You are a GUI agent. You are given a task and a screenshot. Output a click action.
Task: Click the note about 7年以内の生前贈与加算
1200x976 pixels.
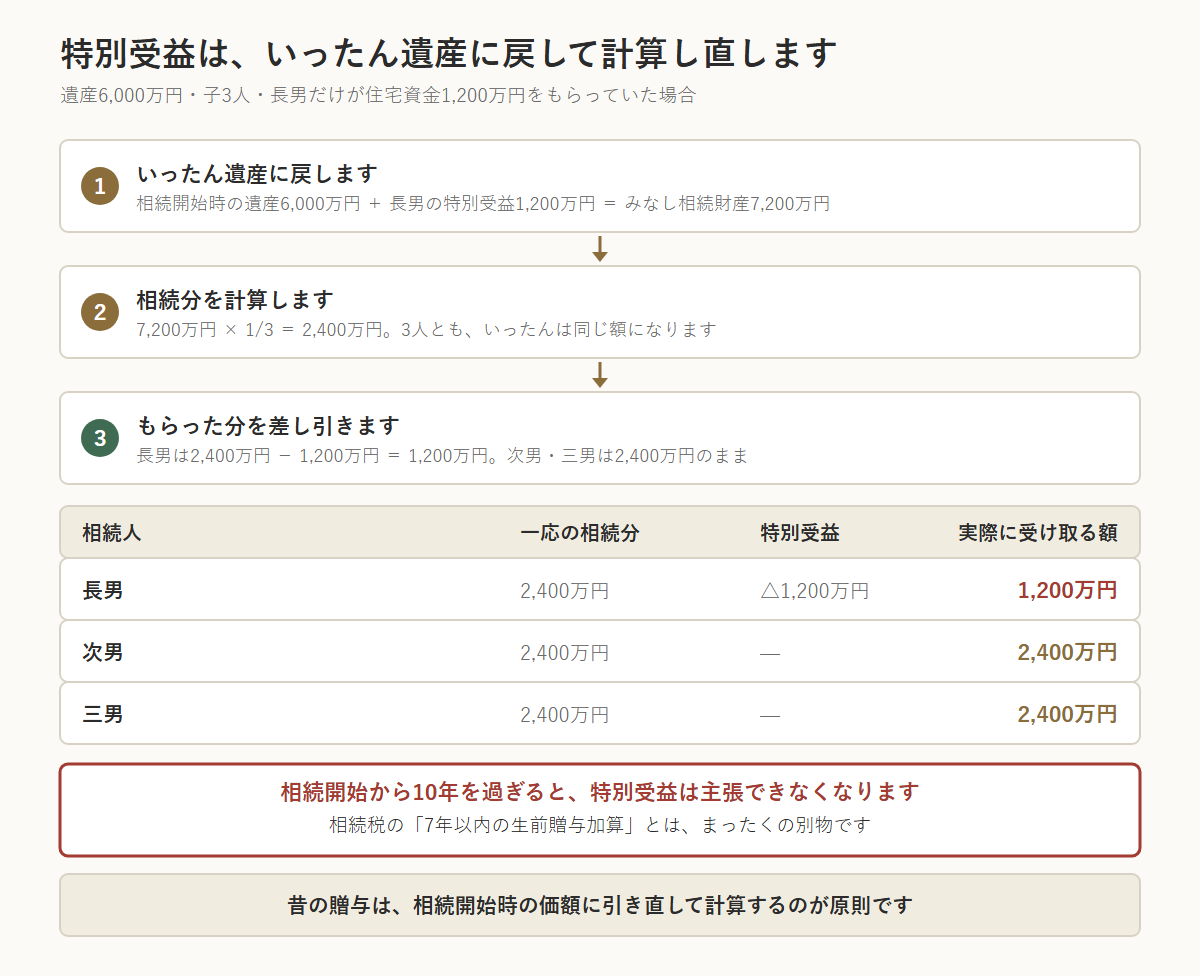point(600,825)
